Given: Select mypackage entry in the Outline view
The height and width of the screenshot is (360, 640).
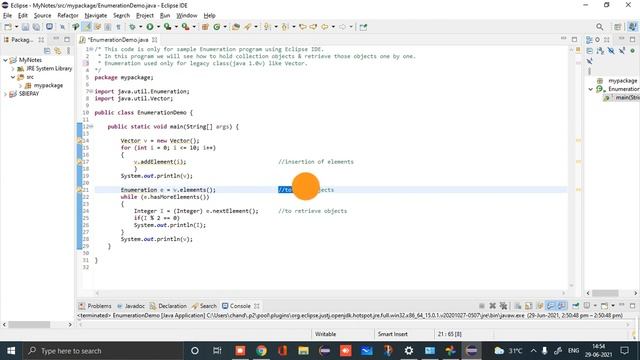Looking at the screenshot, I should point(617,81).
